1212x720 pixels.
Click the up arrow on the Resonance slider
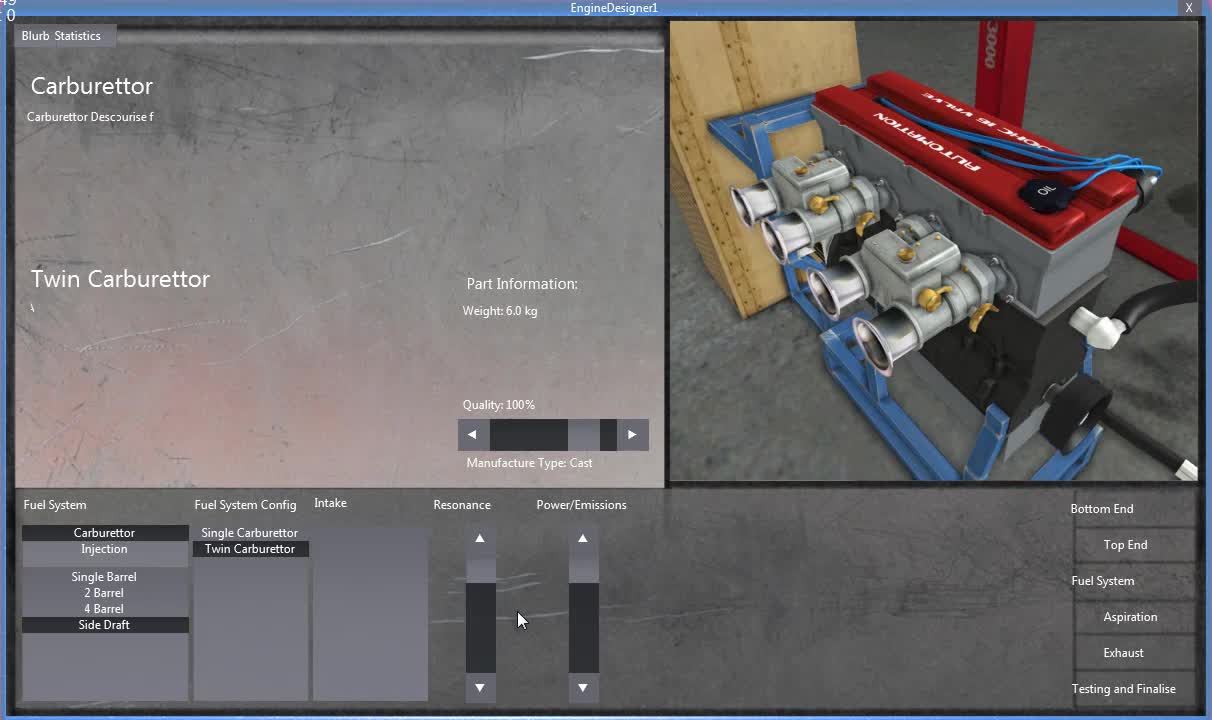[480, 538]
